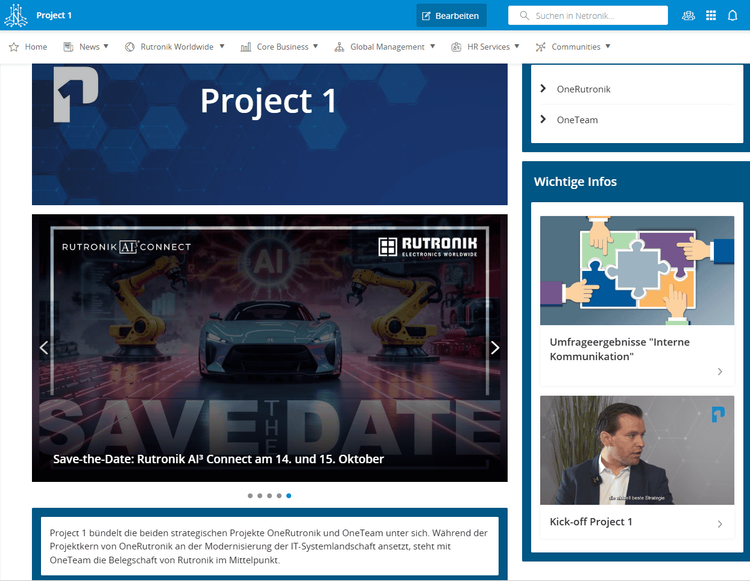Expand the Global Management dropdown arrow
Image resolution: width=750 pixels, height=581 pixels.
(432, 46)
